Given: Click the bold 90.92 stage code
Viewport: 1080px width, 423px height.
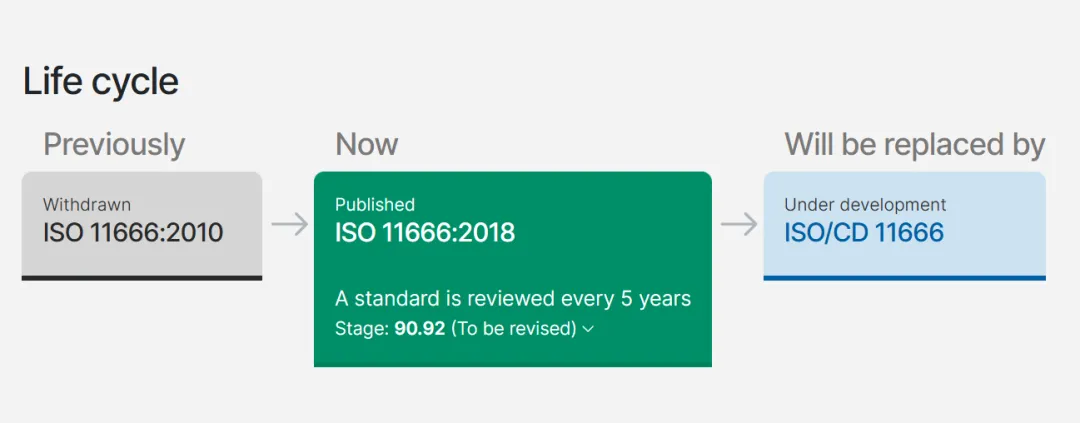Looking at the screenshot, I should (419, 328).
